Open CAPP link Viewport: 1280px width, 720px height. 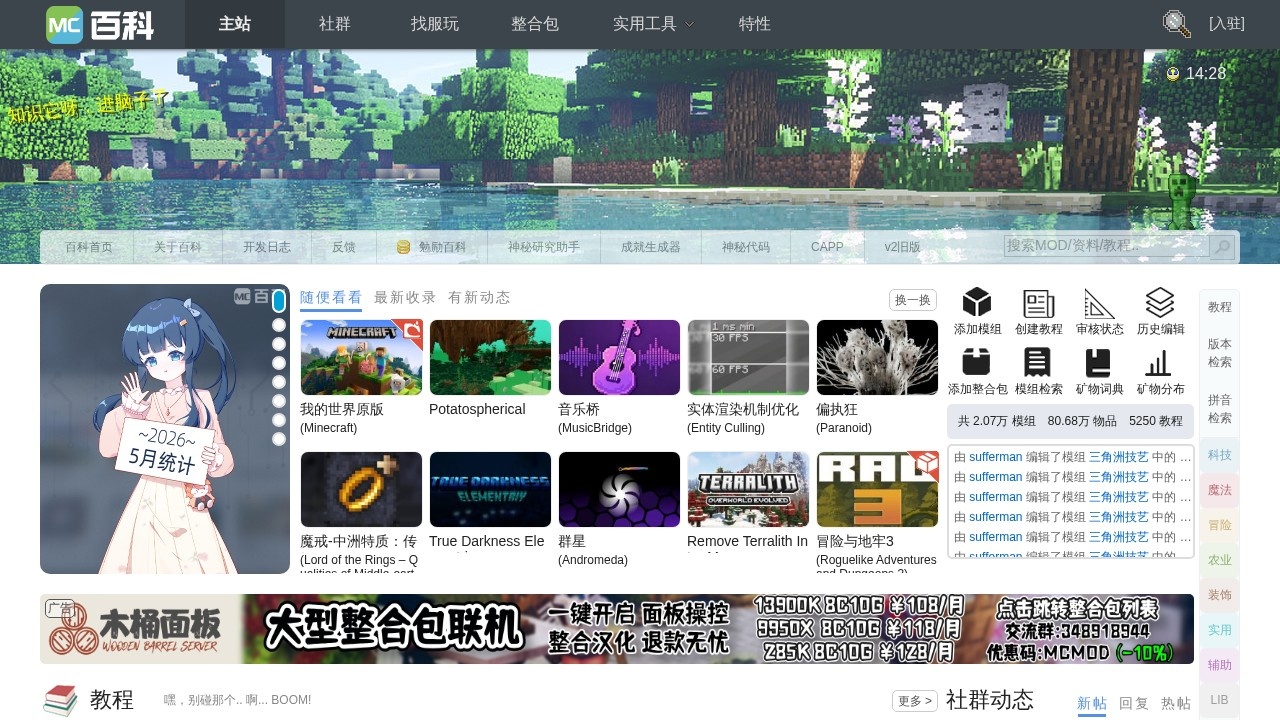(x=827, y=247)
